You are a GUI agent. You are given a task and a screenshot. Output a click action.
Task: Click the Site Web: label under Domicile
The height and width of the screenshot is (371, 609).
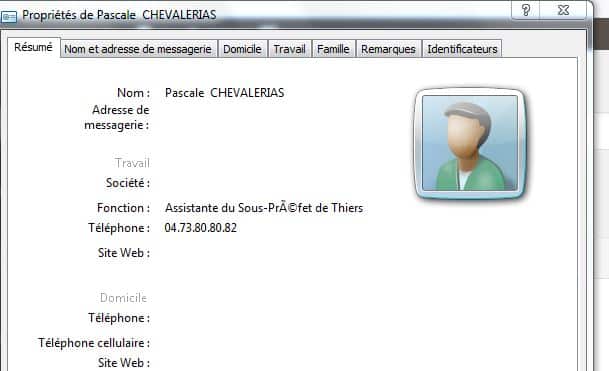pyautogui.click(x=124, y=362)
